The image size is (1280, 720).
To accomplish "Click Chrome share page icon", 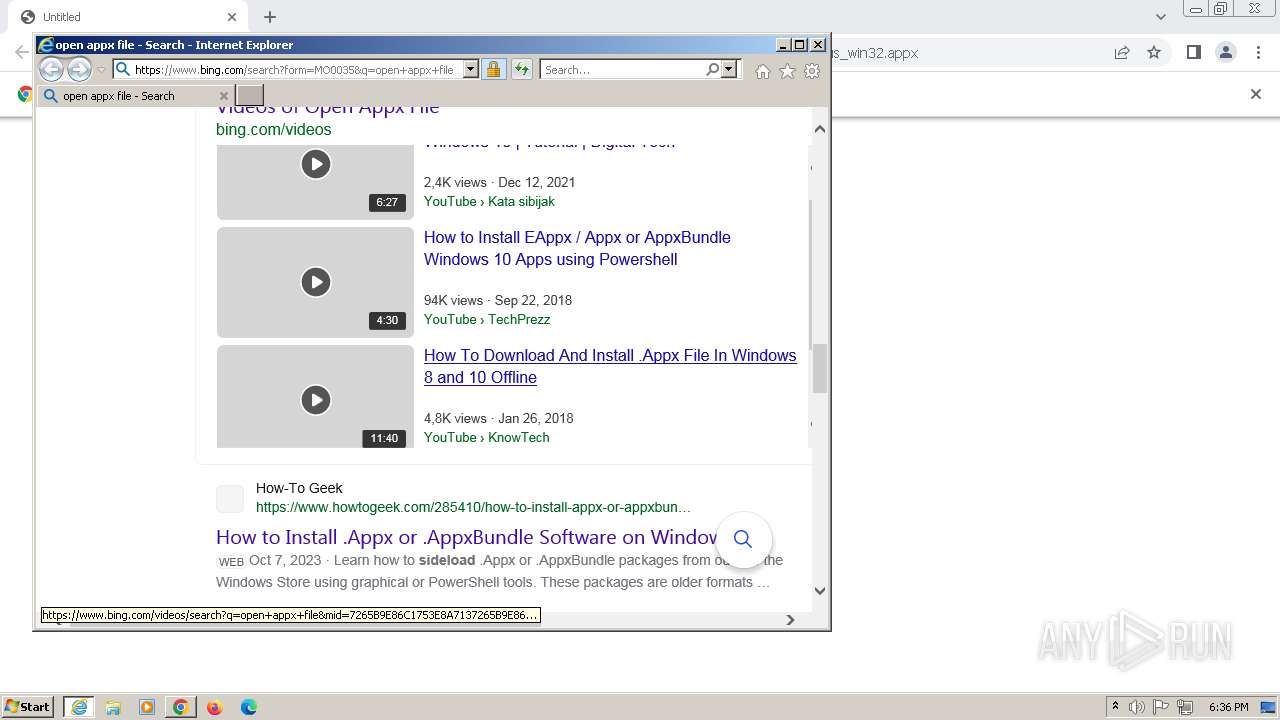I will [x=1122, y=53].
